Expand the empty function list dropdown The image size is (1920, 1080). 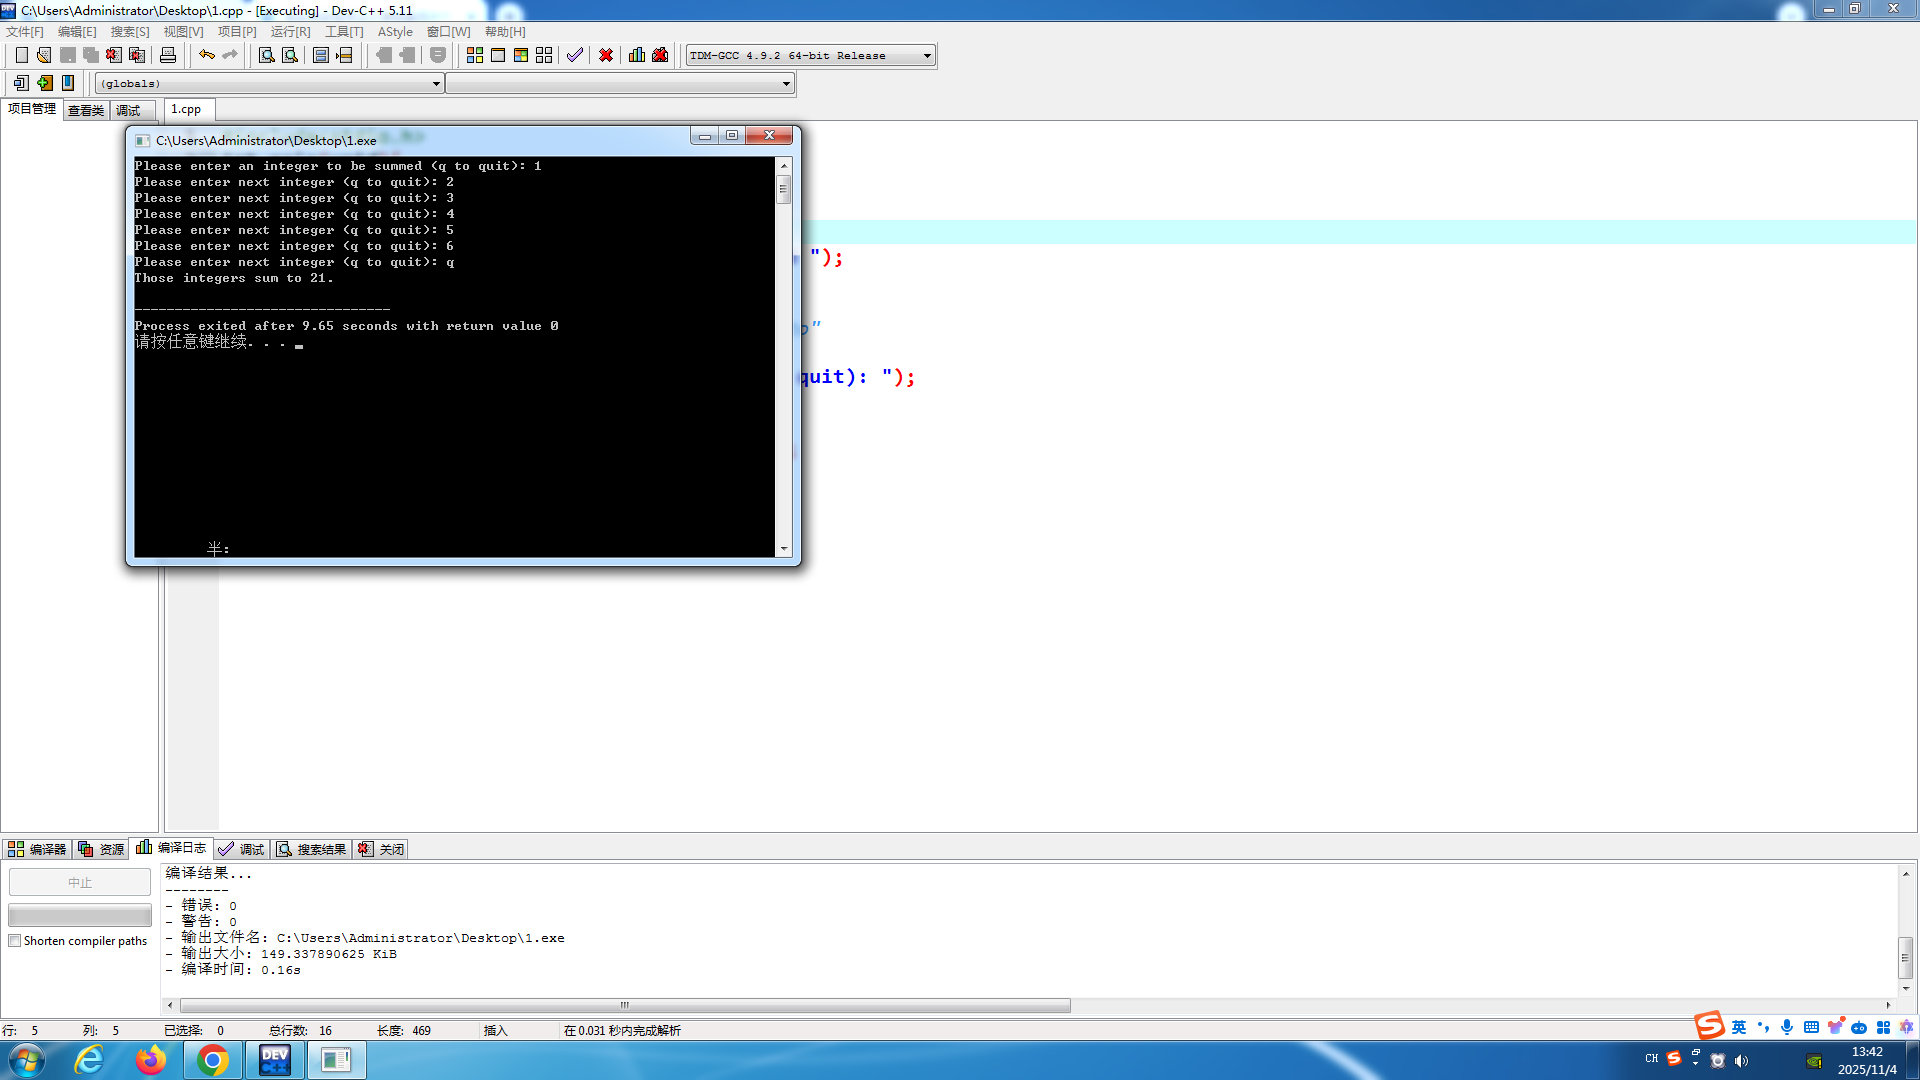point(786,84)
